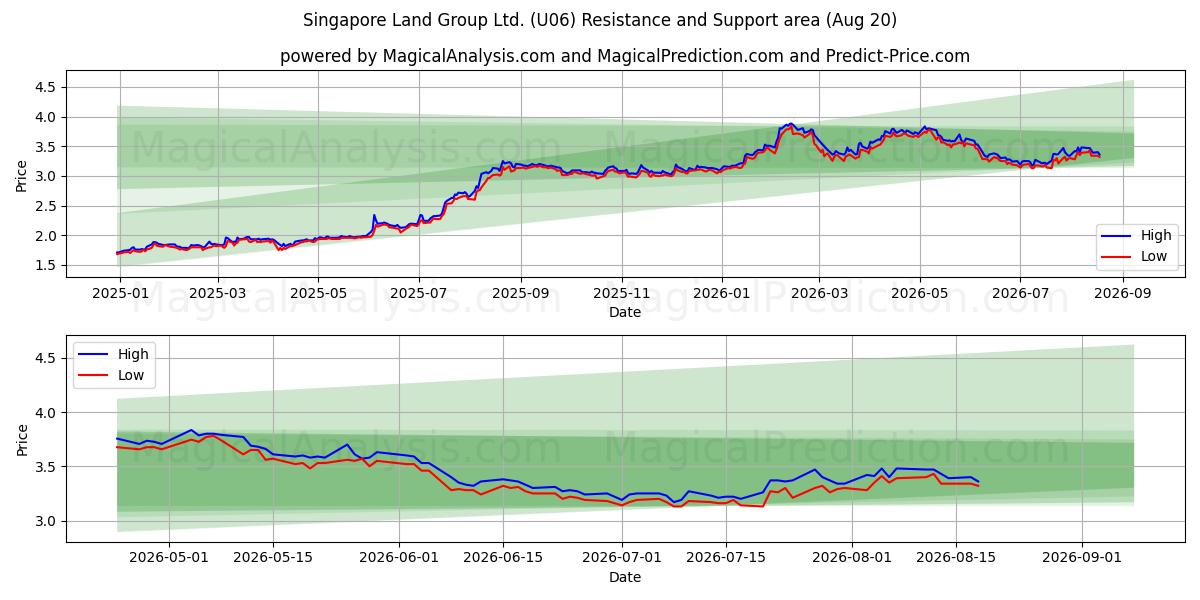Click the '2026-05' tick on upper chart

920,294
